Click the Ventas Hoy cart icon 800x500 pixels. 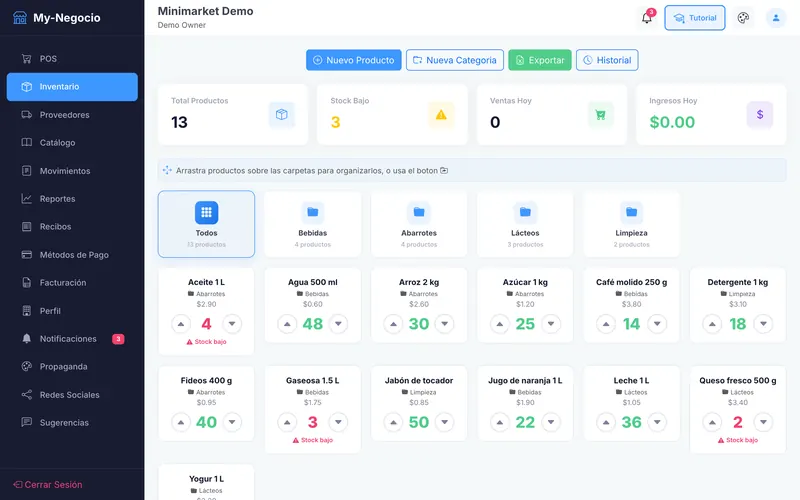click(x=601, y=114)
